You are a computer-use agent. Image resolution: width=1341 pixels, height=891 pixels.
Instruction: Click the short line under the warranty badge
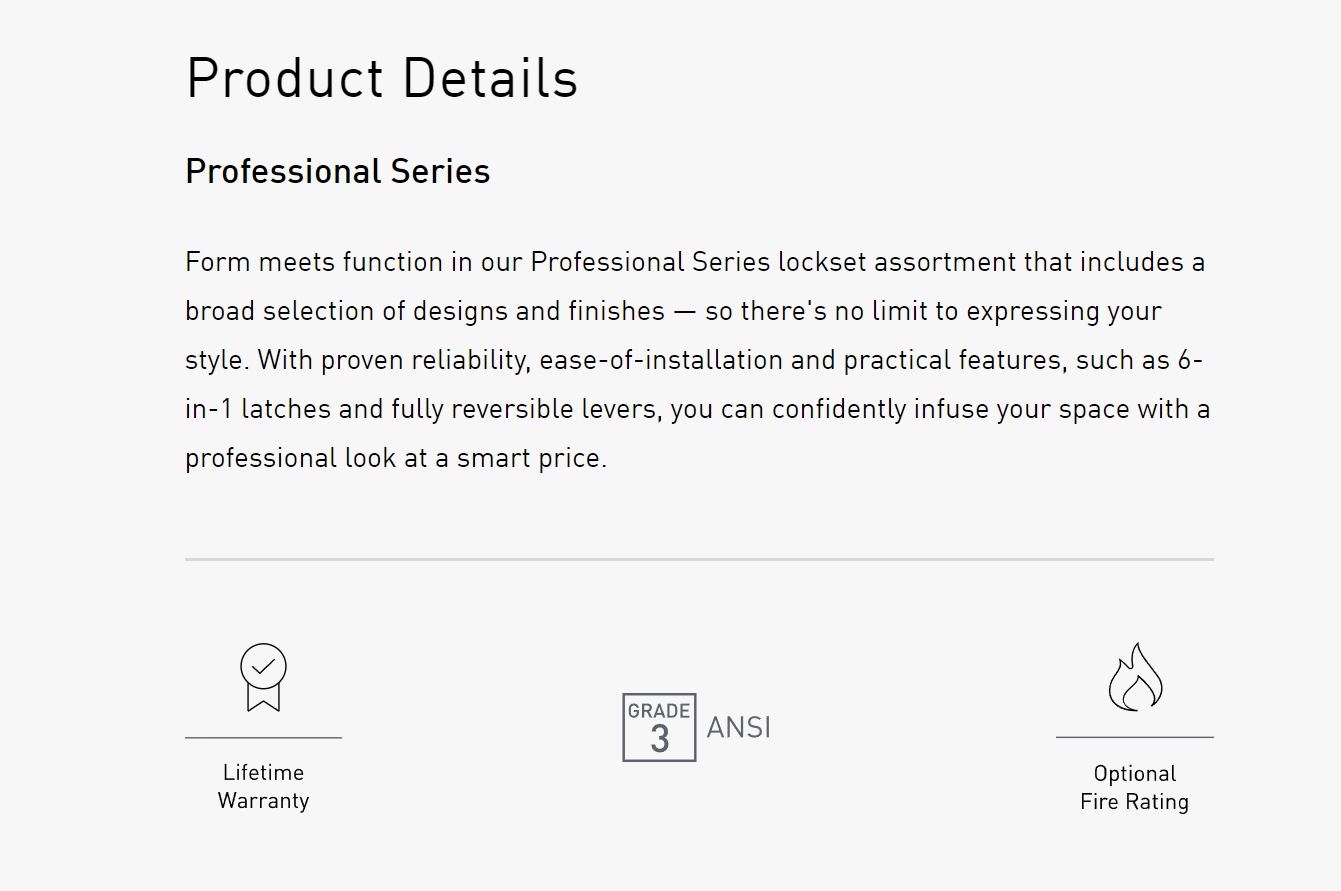pos(263,738)
